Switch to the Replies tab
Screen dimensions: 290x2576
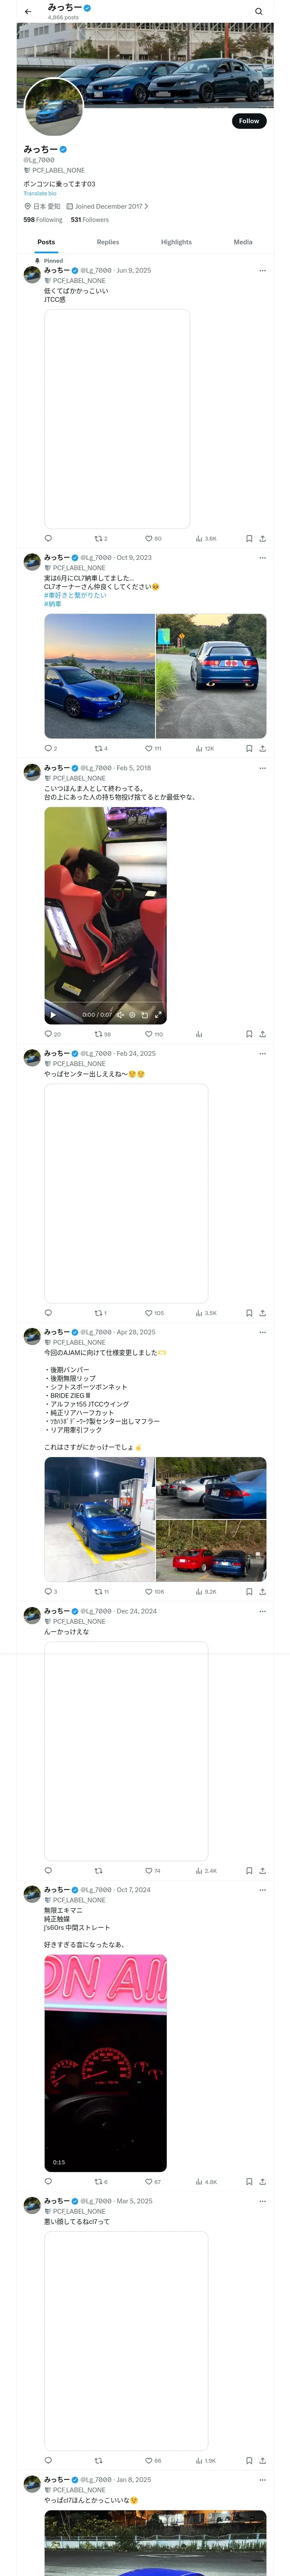click(x=108, y=242)
